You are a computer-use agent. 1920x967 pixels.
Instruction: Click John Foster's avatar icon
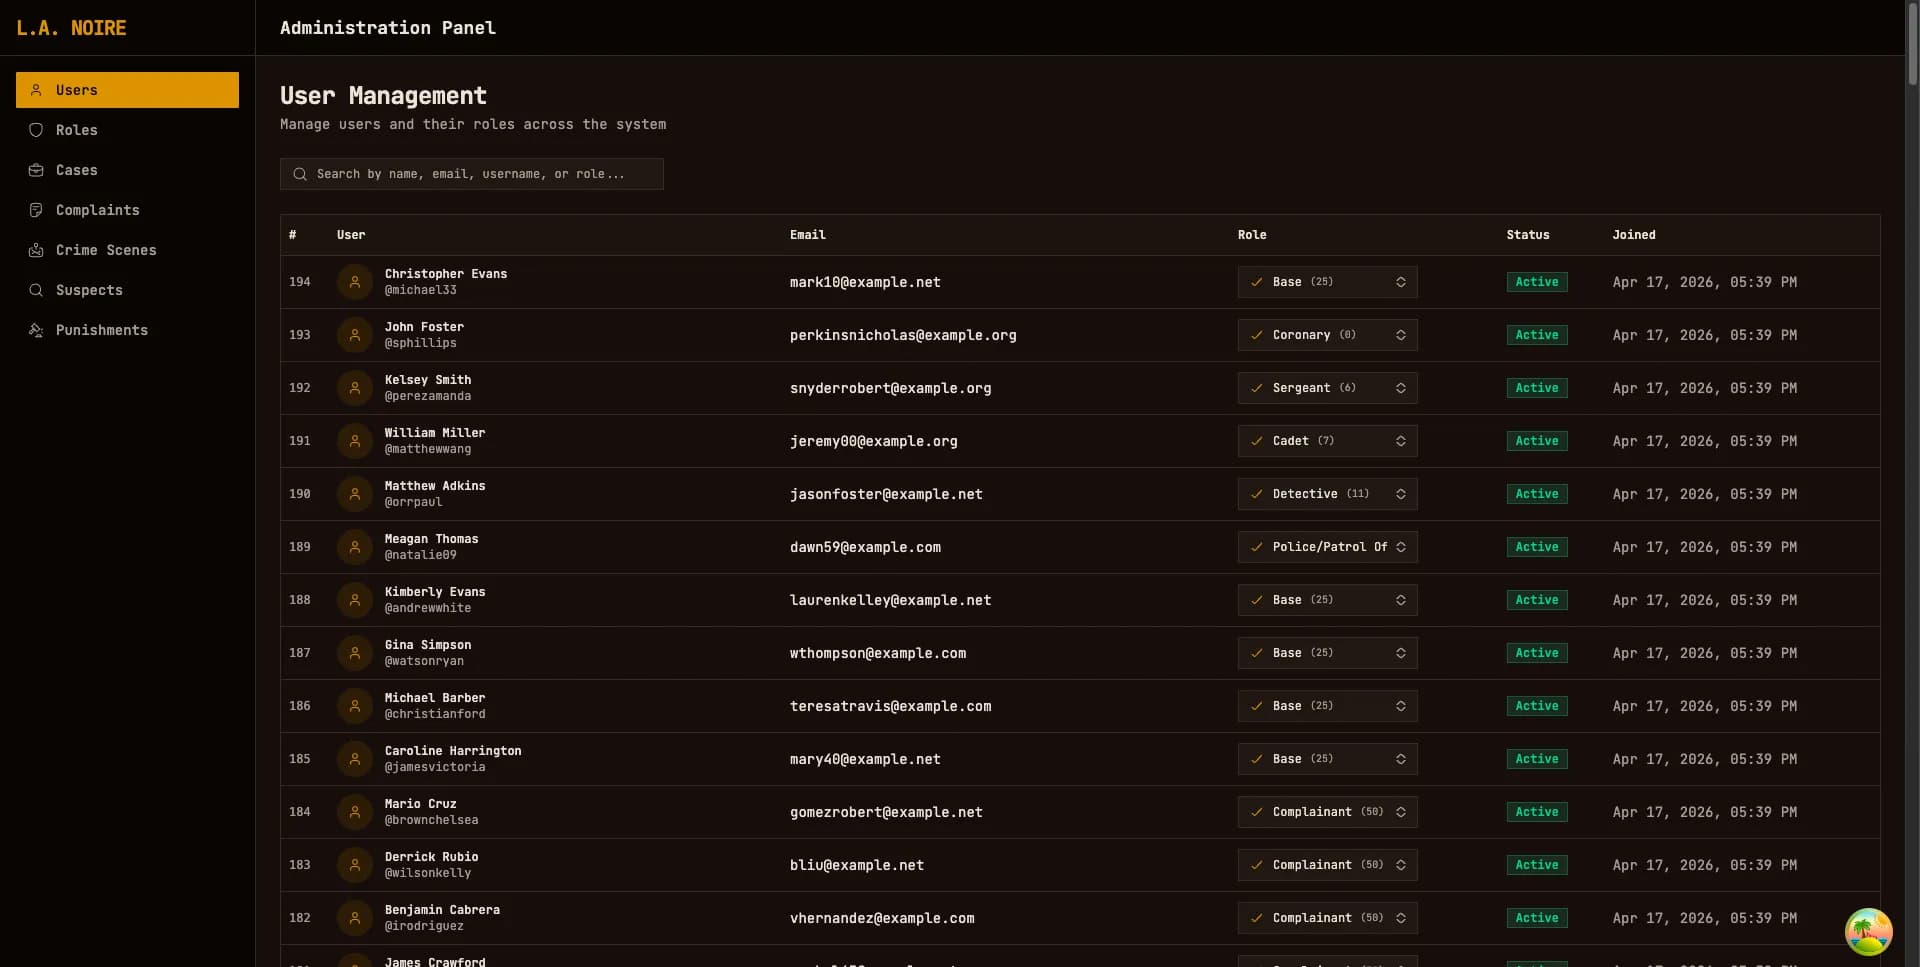(x=355, y=335)
